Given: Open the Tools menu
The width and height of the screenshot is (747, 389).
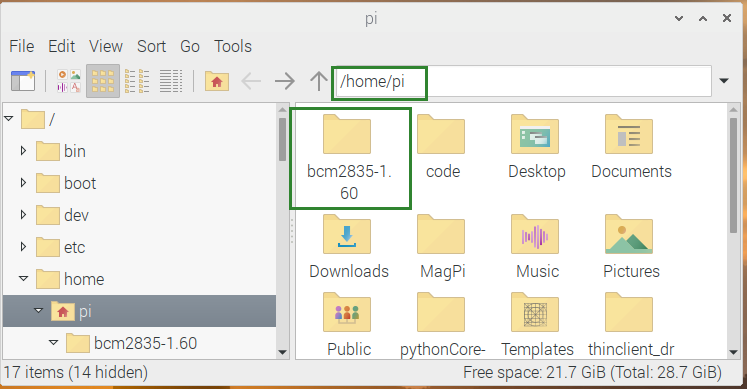Looking at the screenshot, I should pyautogui.click(x=232, y=46).
